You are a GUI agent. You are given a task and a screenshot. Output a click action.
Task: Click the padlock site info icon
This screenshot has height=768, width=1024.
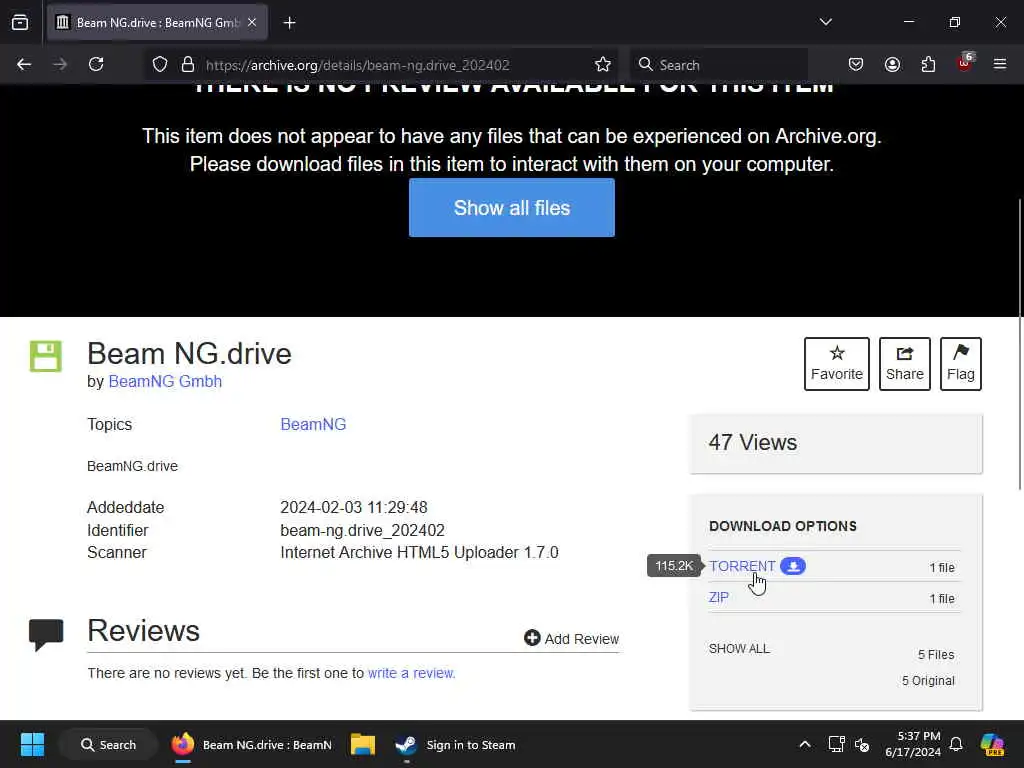tap(187, 64)
